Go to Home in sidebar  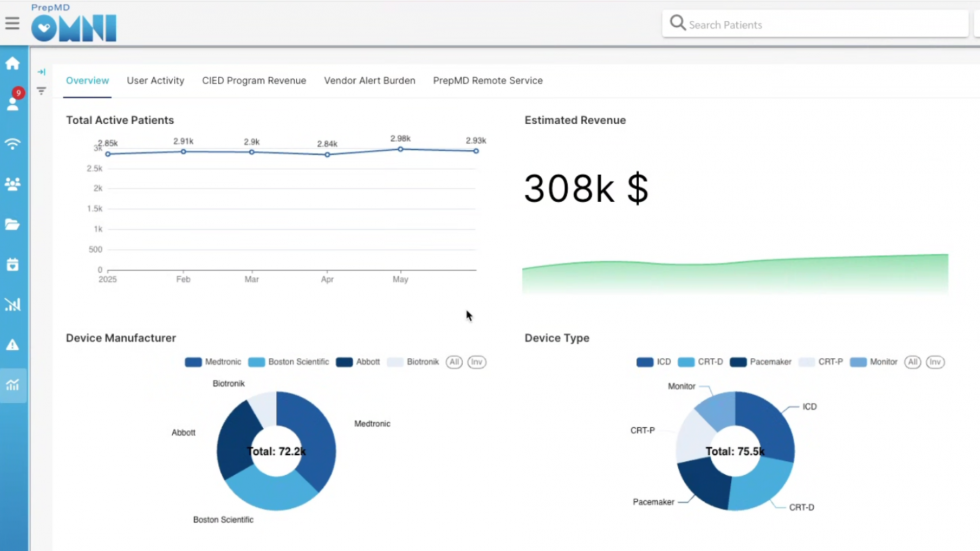point(13,64)
